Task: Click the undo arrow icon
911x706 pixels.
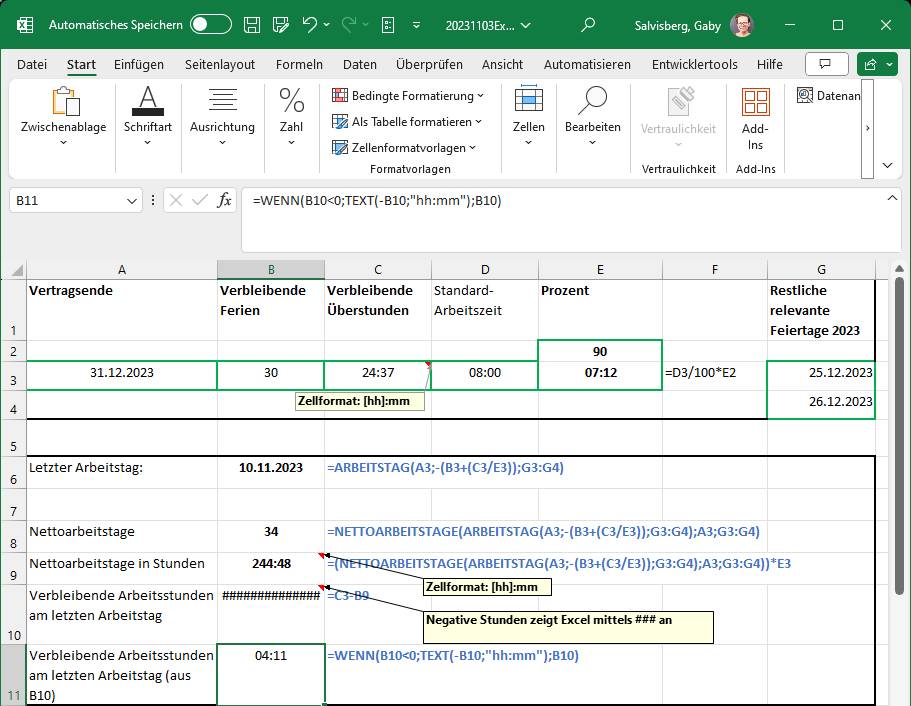Action: point(310,24)
